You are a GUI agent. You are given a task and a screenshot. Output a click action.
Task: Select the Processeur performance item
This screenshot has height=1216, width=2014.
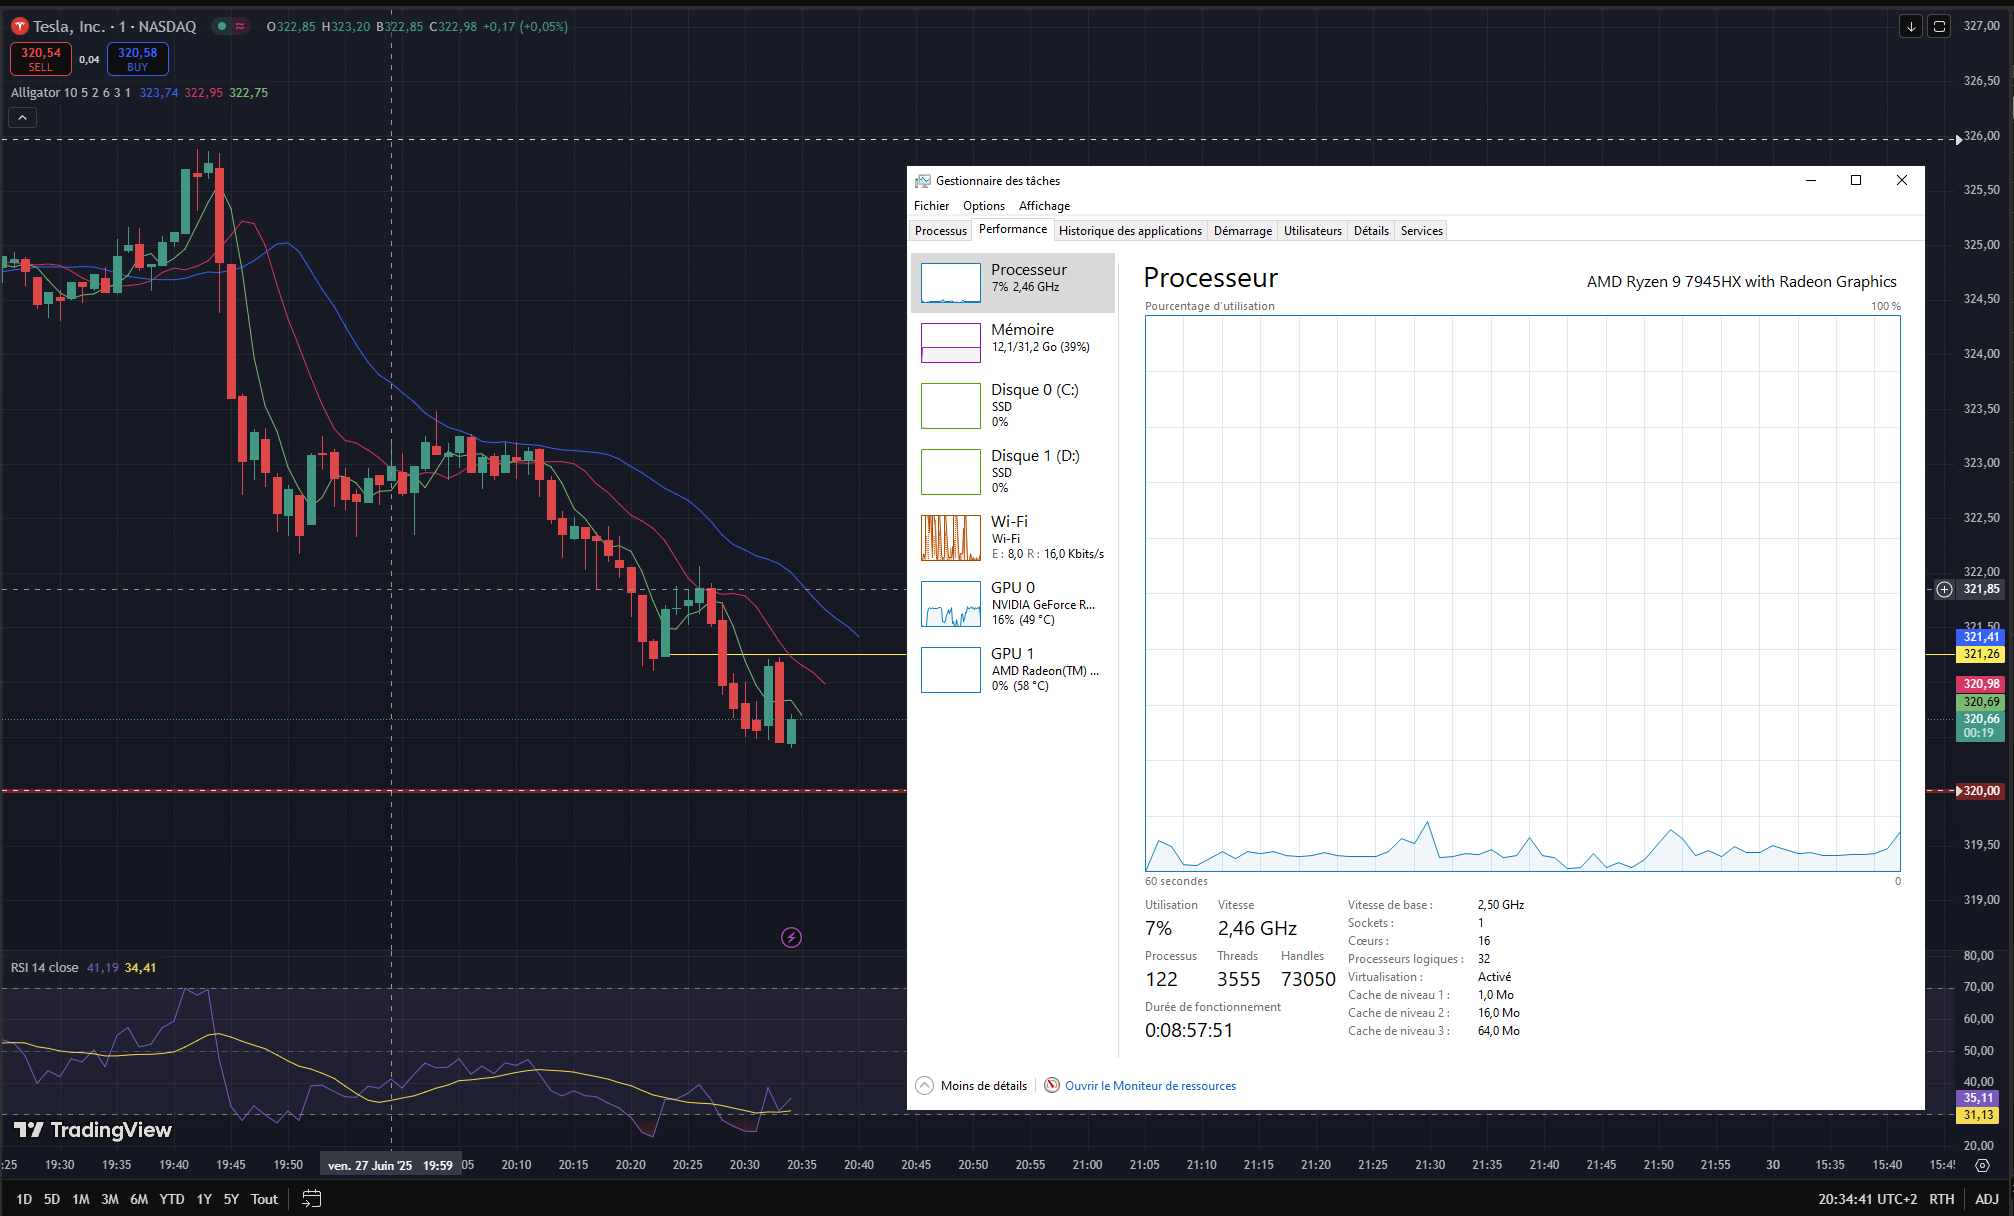click(x=1013, y=283)
